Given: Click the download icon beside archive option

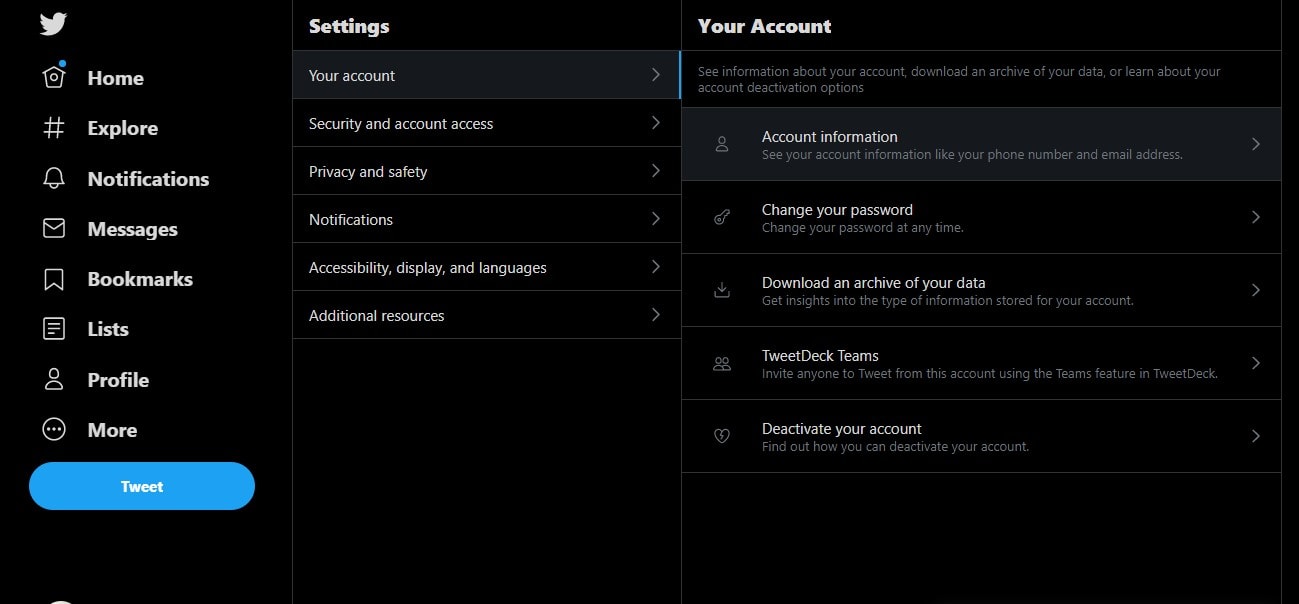Looking at the screenshot, I should click(x=722, y=290).
